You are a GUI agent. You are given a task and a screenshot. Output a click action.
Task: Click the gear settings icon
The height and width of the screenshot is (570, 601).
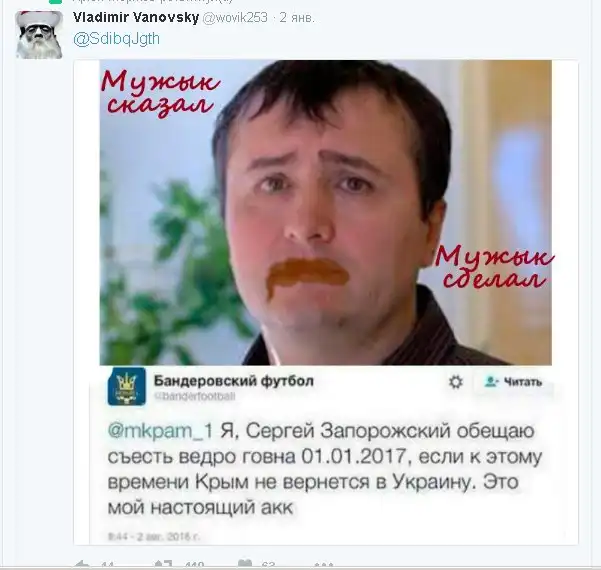(x=456, y=382)
